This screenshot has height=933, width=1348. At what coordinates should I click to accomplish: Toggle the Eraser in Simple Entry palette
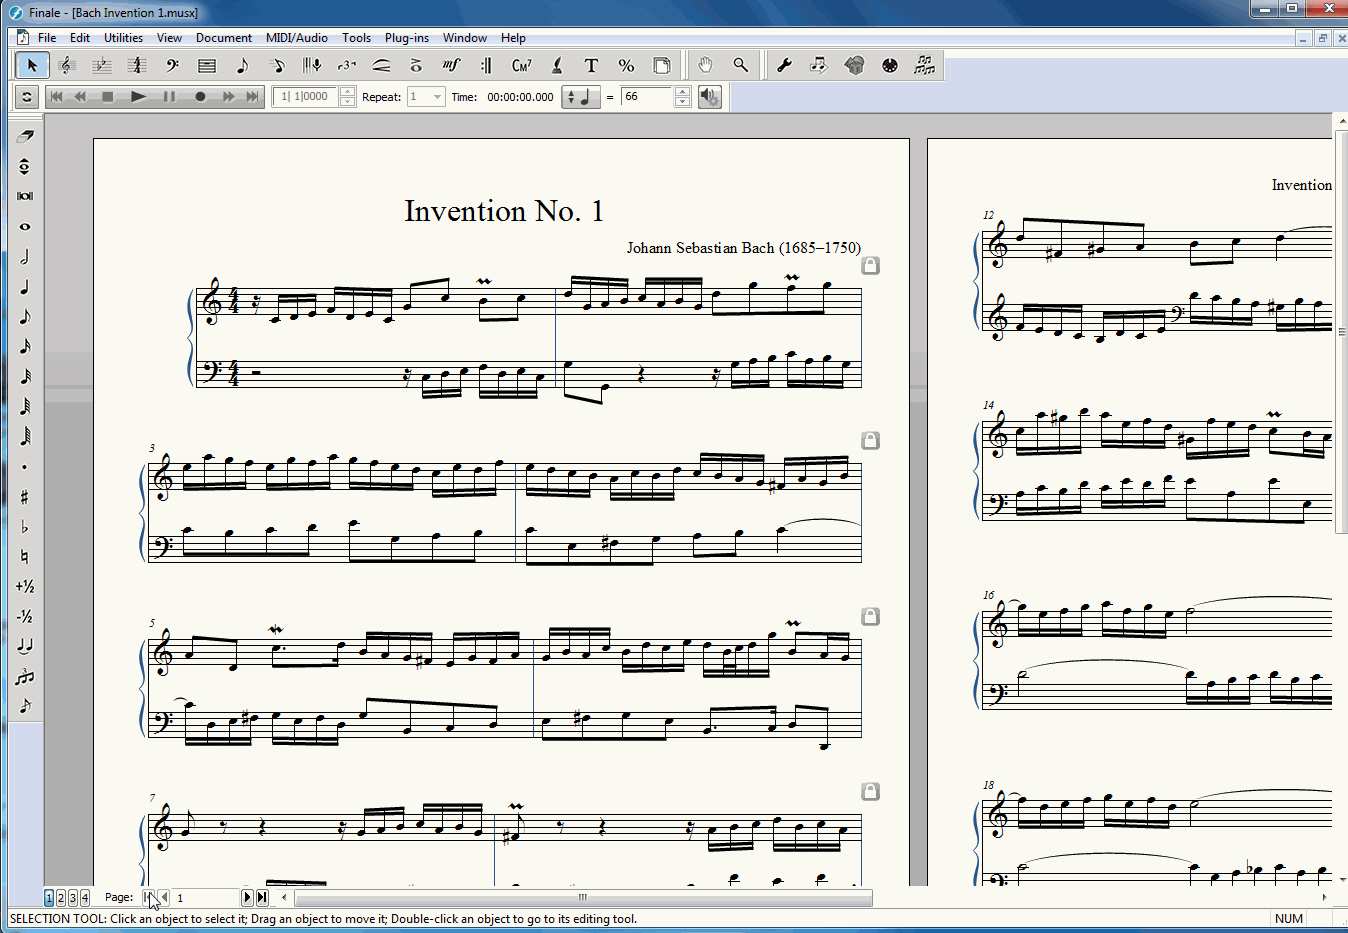click(25, 137)
